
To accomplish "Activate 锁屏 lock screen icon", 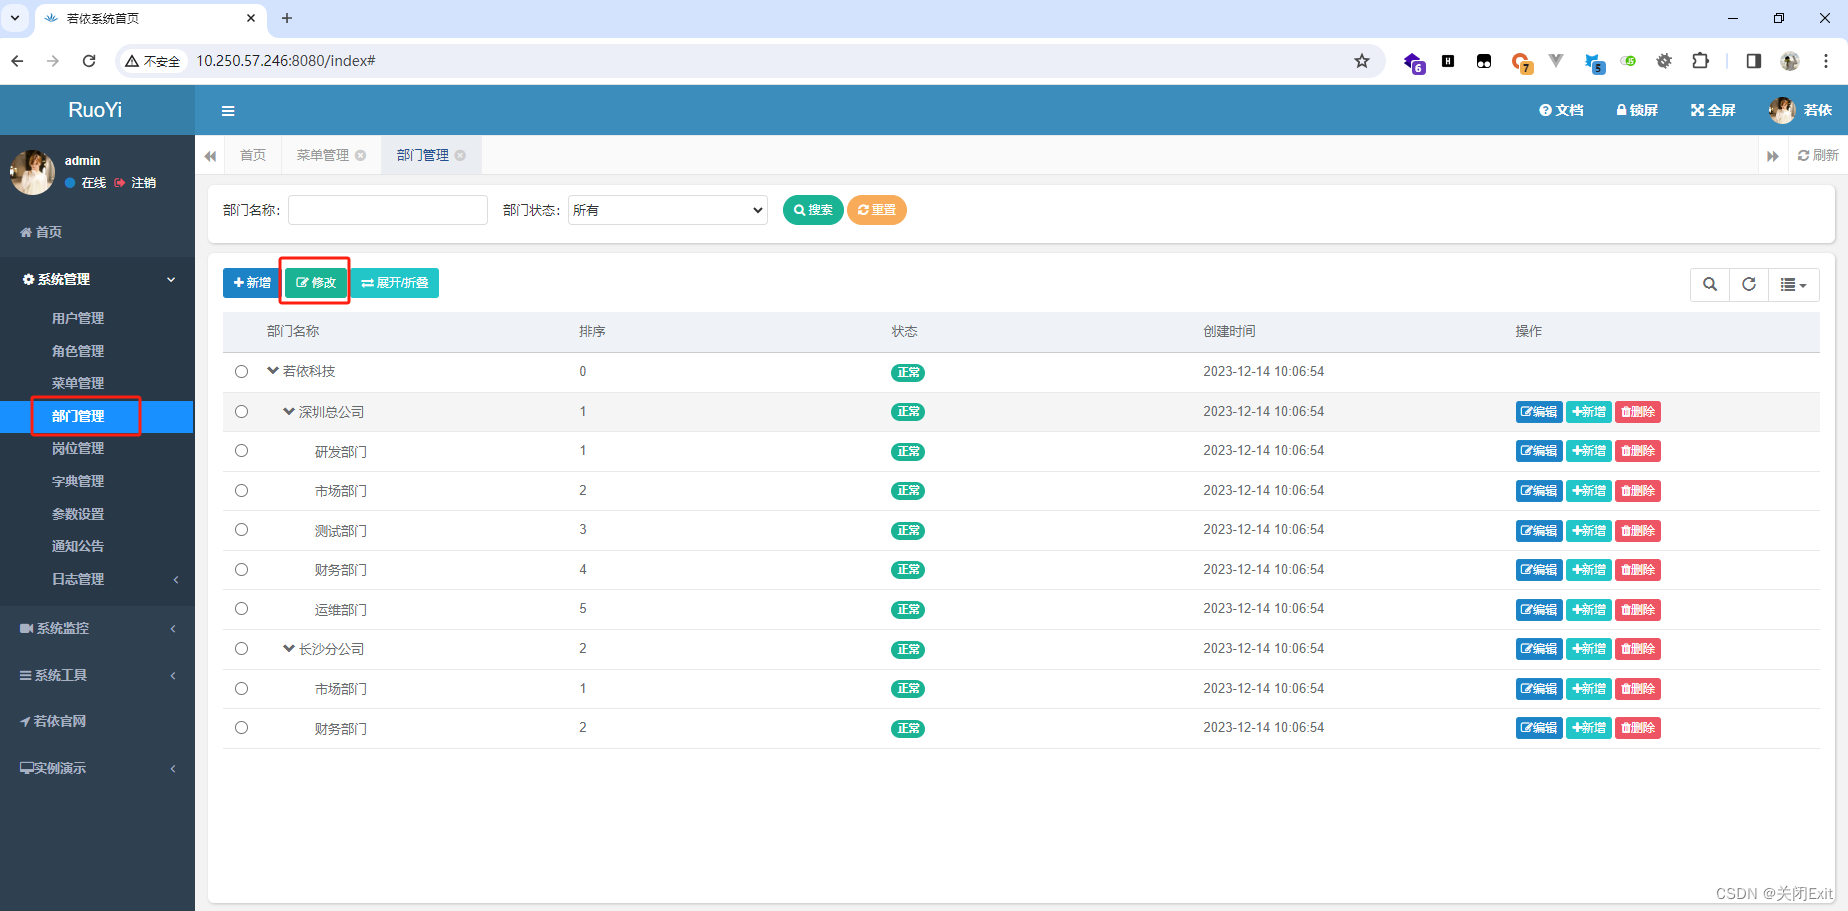I will pyautogui.click(x=1636, y=110).
